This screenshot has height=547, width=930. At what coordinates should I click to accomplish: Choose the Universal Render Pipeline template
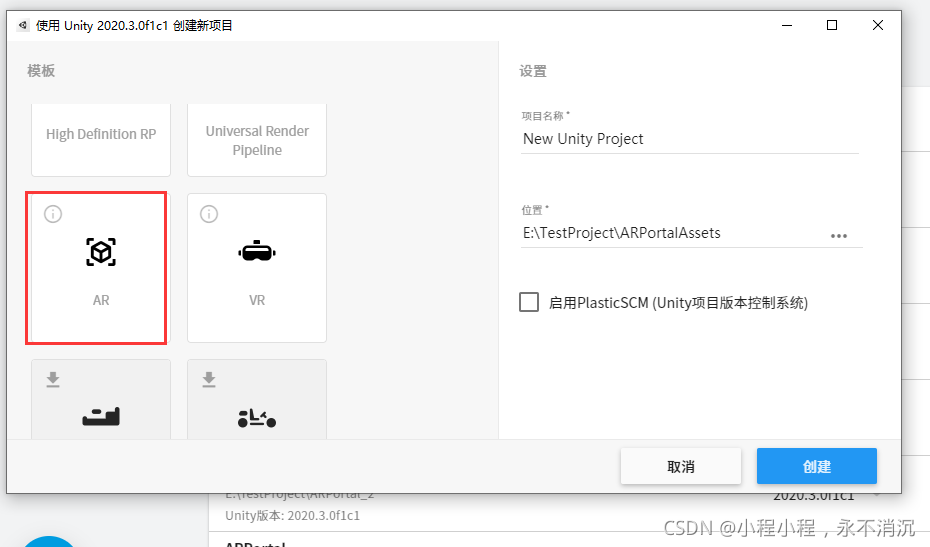click(257, 140)
